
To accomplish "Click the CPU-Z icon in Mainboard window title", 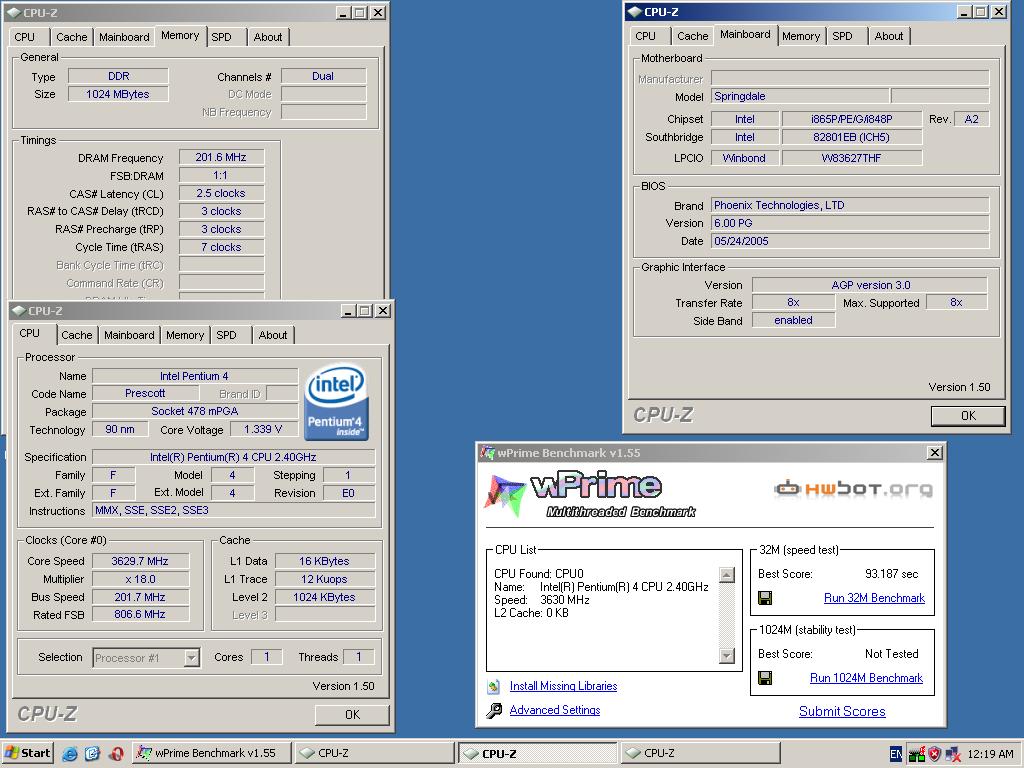I will tap(634, 12).
